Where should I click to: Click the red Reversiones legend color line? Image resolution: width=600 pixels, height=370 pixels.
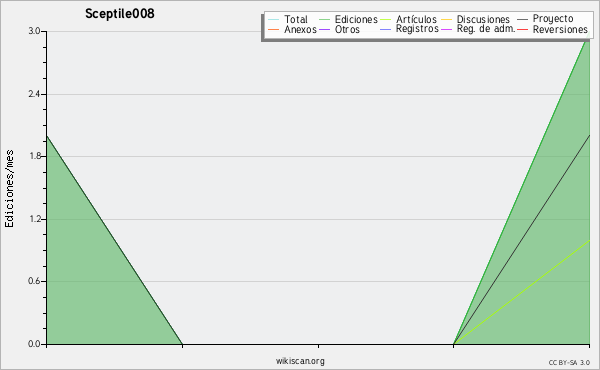[522, 29]
